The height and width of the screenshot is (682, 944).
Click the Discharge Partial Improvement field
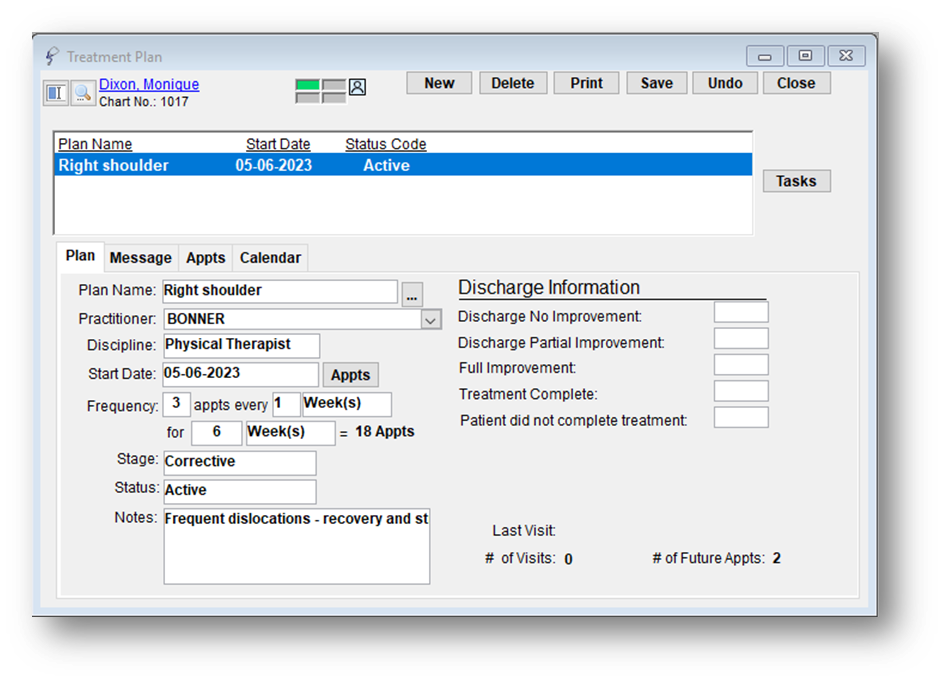tap(741, 338)
